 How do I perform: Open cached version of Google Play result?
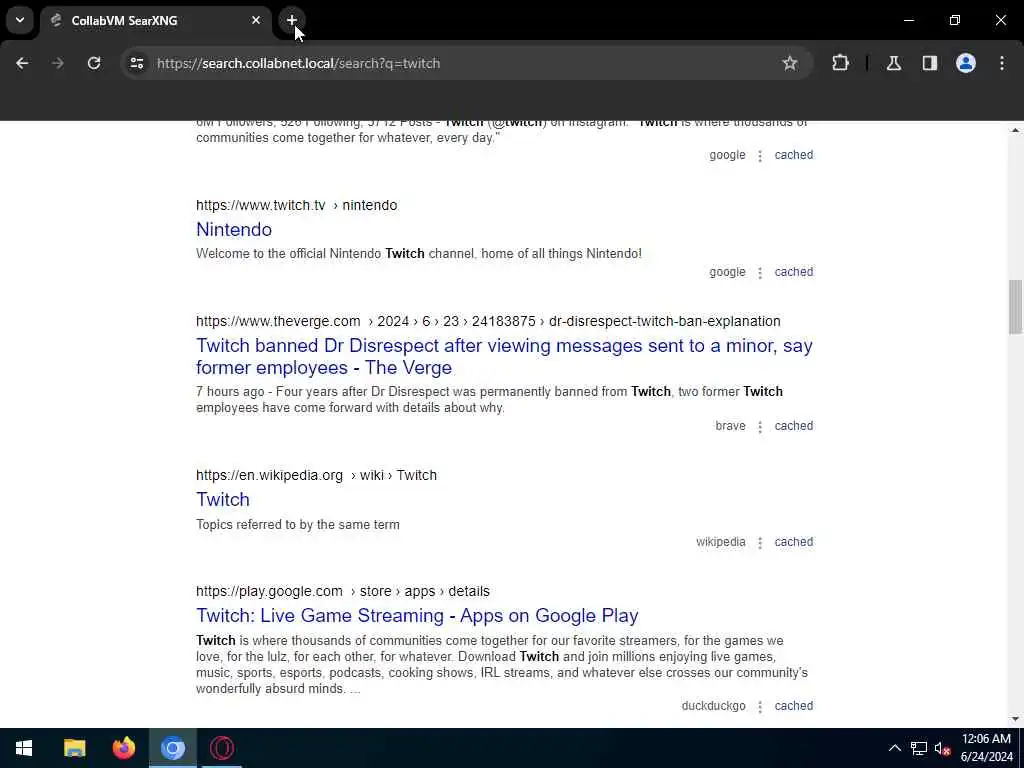793,706
